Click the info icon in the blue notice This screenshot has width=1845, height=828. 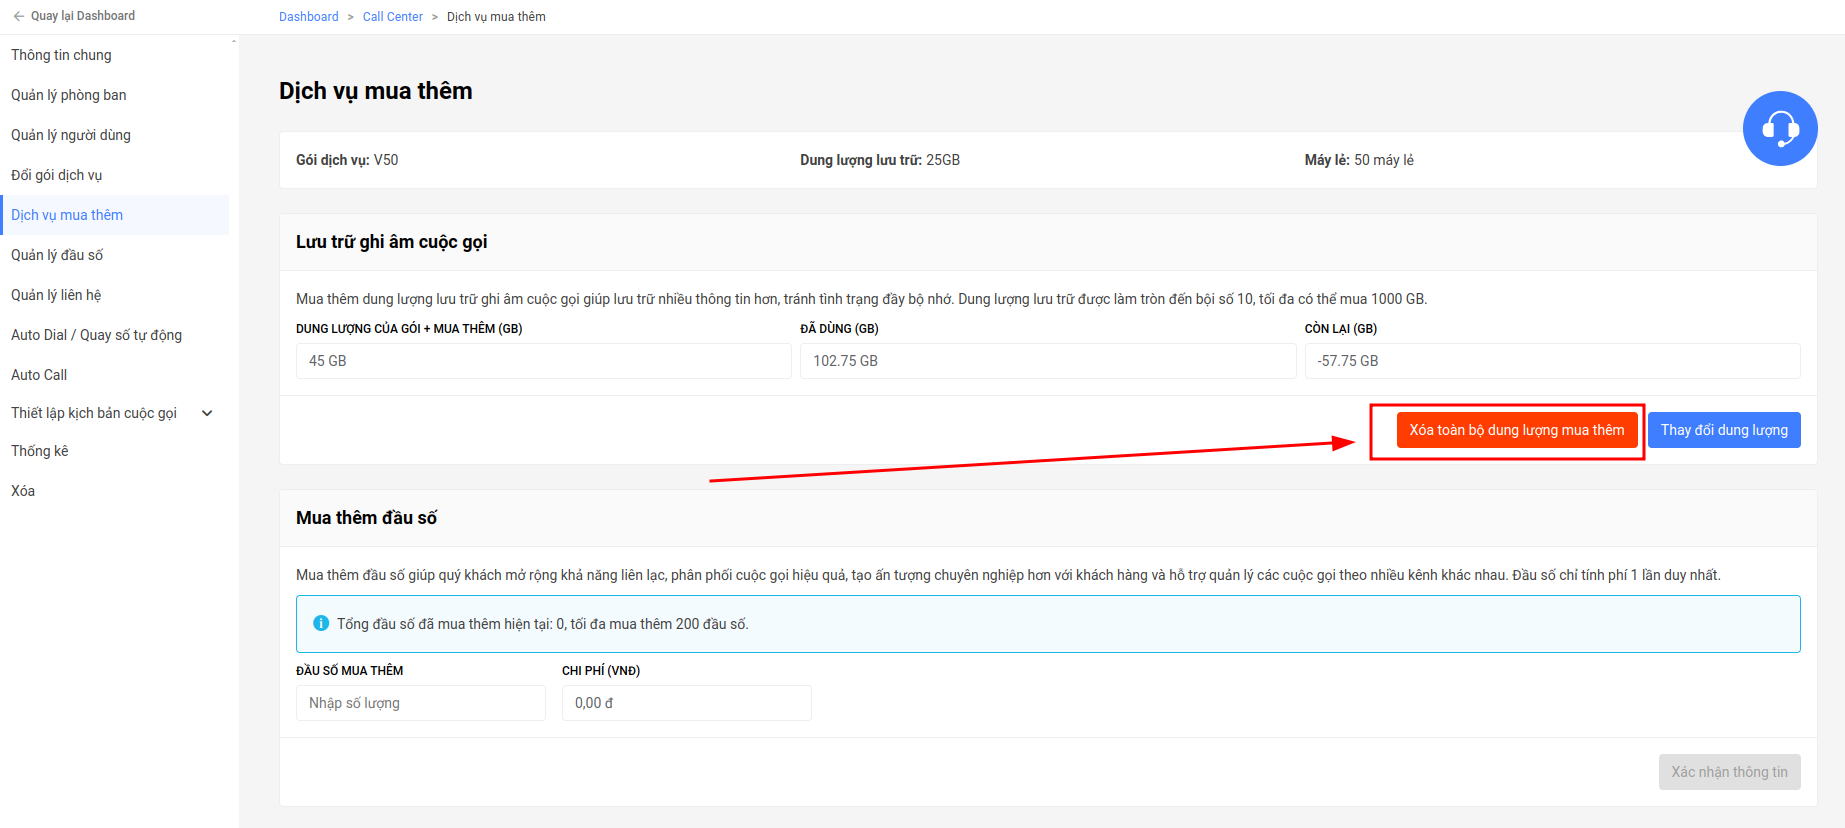point(321,623)
